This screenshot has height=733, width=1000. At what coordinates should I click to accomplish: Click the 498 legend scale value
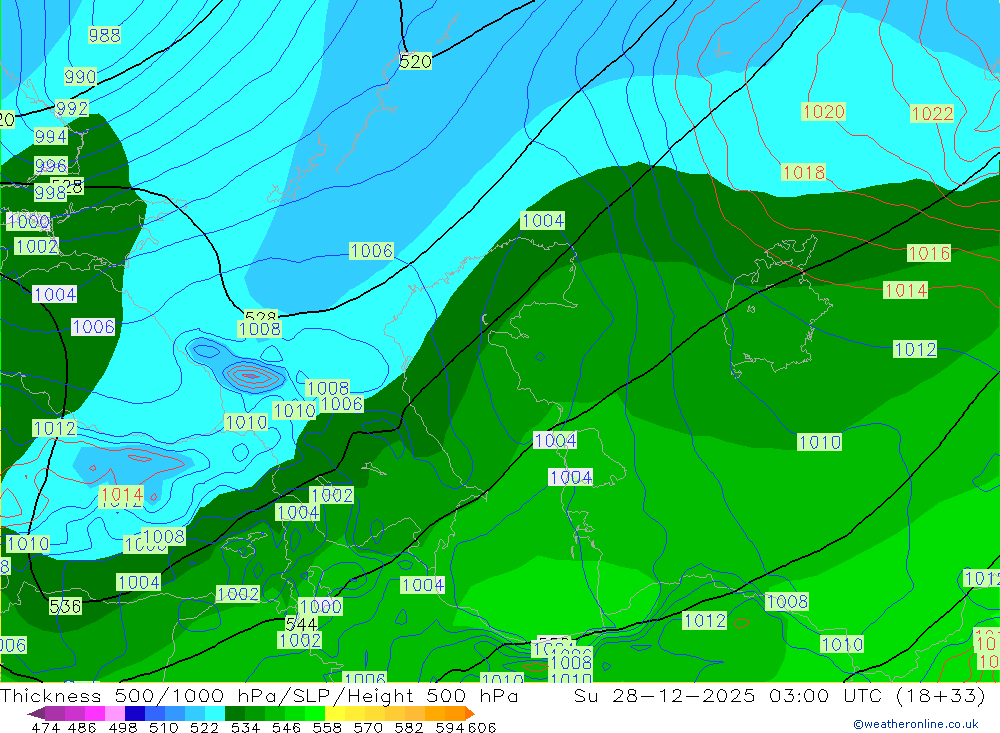click(123, 727)
